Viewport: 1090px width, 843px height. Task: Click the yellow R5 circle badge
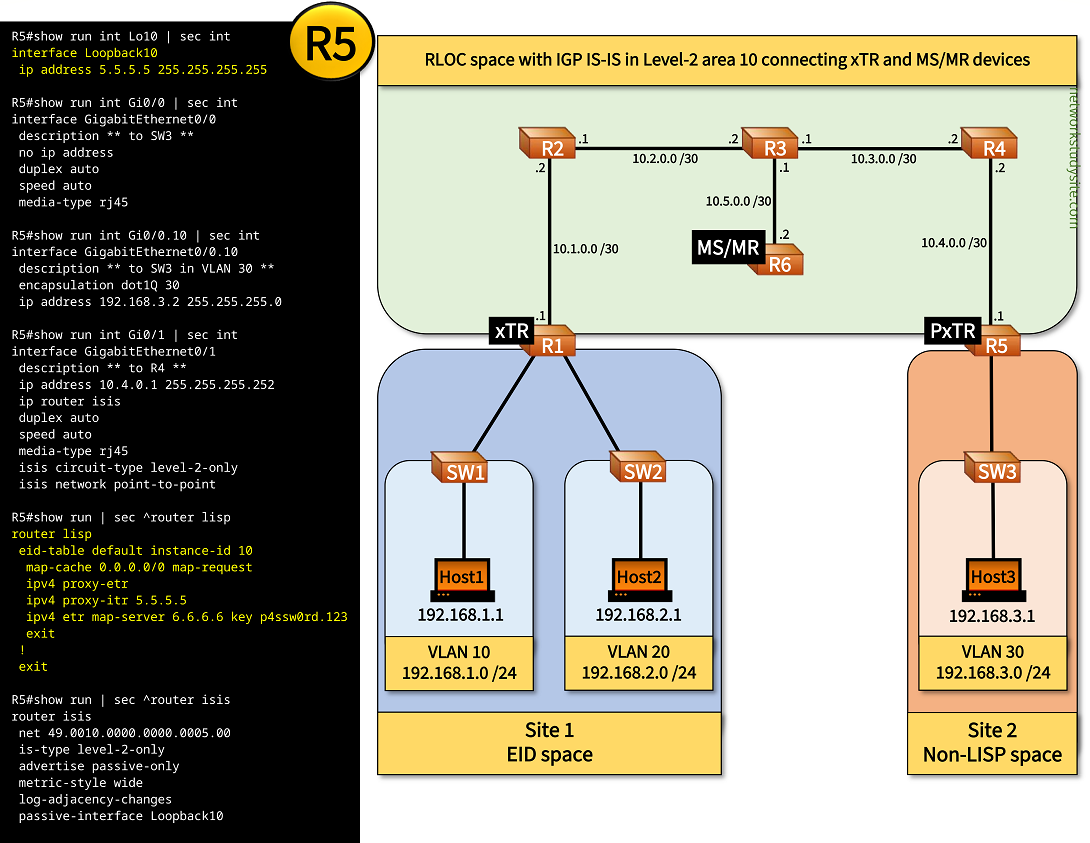(331, 46)
